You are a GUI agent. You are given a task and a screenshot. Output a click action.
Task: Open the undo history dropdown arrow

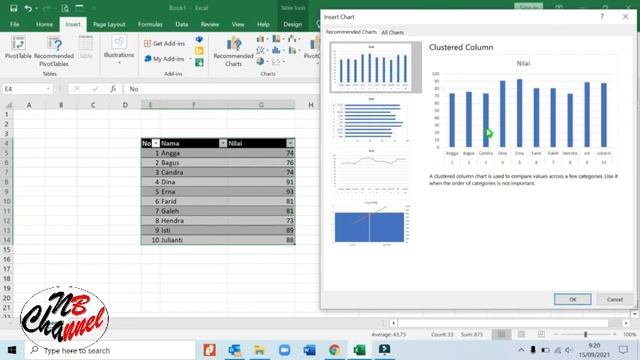click(36, 9)
